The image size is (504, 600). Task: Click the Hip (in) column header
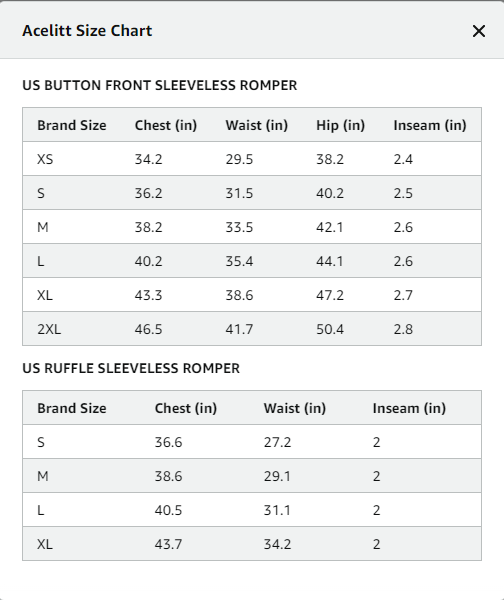tap(340, 125)
